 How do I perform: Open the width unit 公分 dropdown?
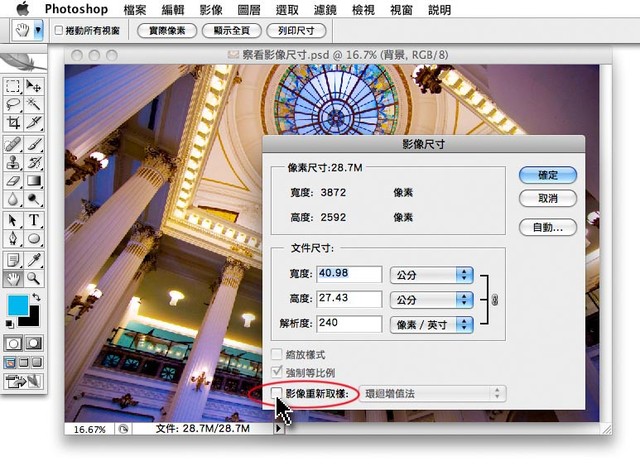[x=431, y=274]
